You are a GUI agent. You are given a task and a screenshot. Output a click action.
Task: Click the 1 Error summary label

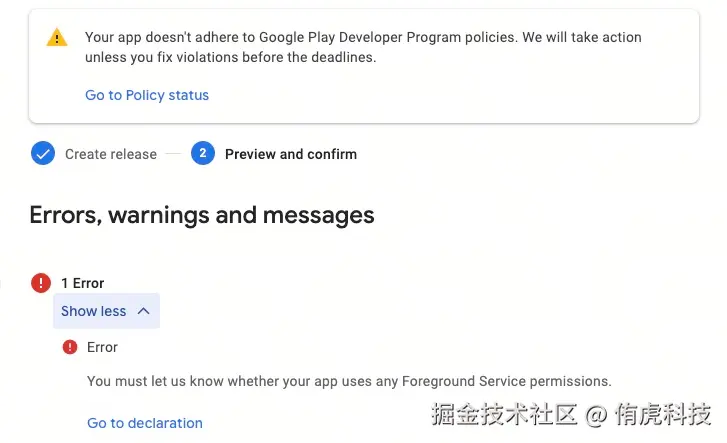point(83,283)
